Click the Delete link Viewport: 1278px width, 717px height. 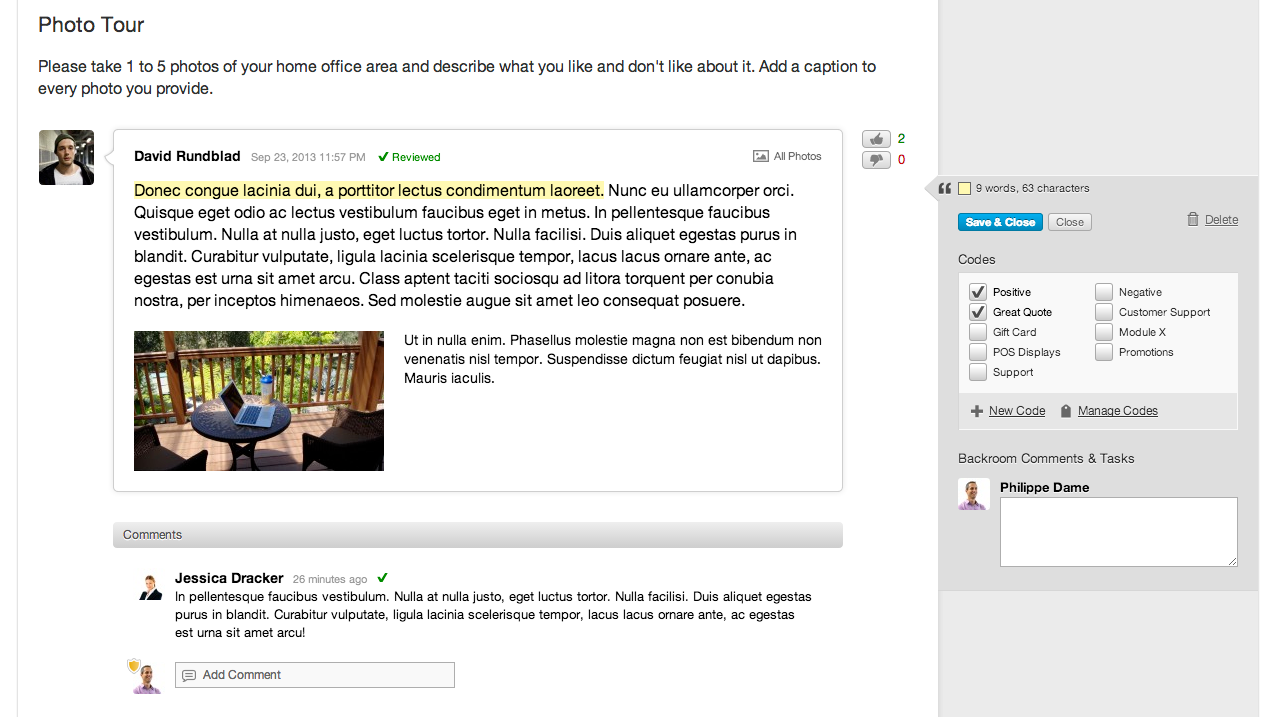point(1221,220)
